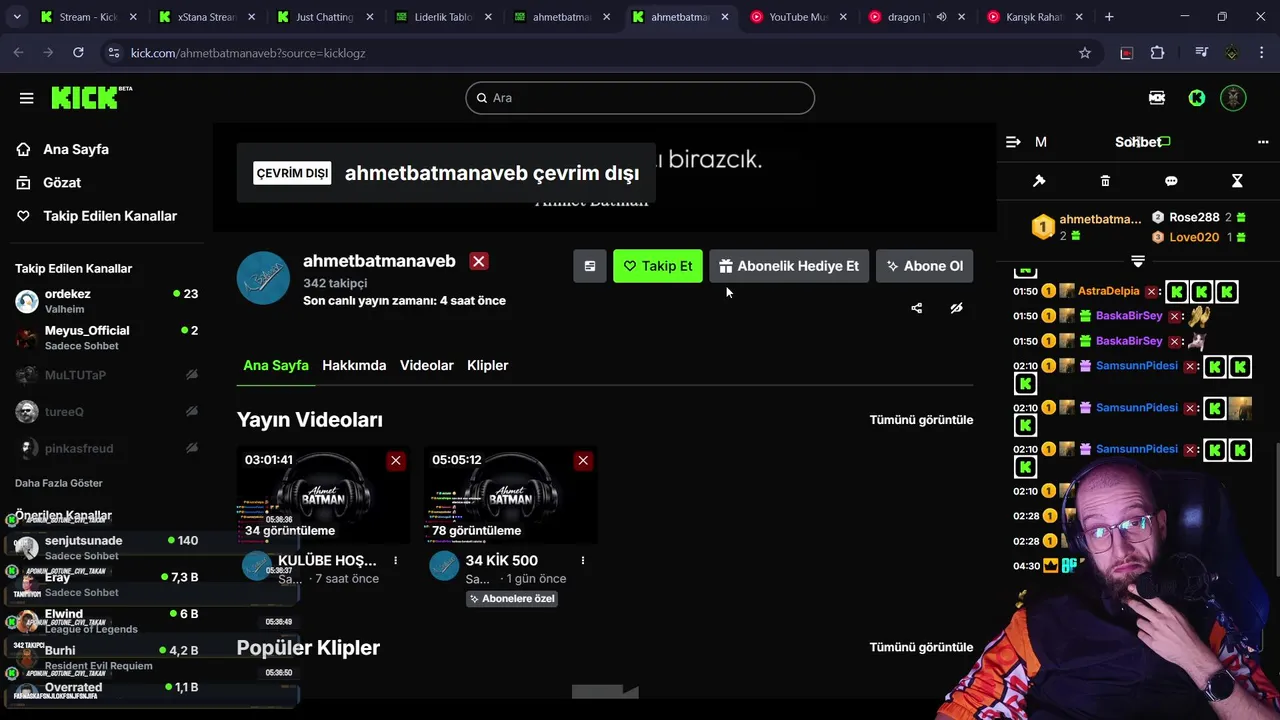Click the KCK icon in Kick header
Screen dimensions: 1280x720
pyautogui.click(x=1157, y=98)
